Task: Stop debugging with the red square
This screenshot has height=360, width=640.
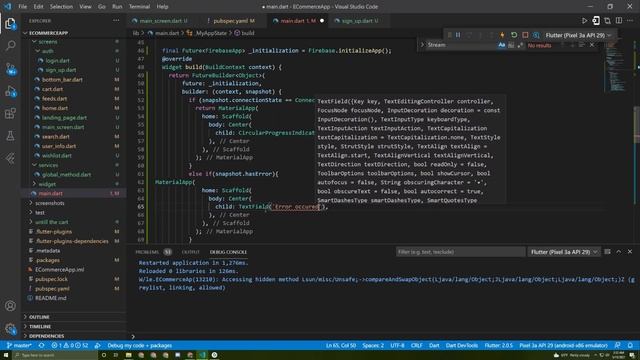Action: pos(525,35)
